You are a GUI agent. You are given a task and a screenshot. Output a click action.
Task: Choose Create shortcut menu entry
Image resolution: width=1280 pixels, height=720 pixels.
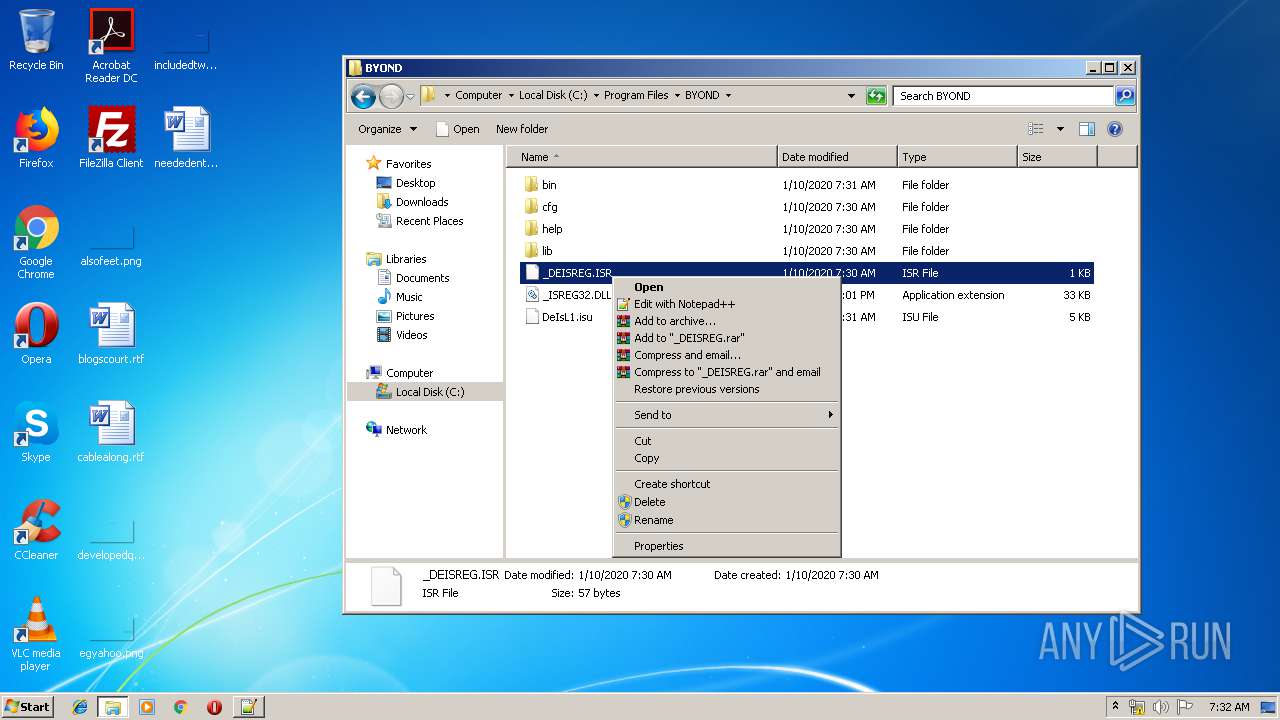726,484
